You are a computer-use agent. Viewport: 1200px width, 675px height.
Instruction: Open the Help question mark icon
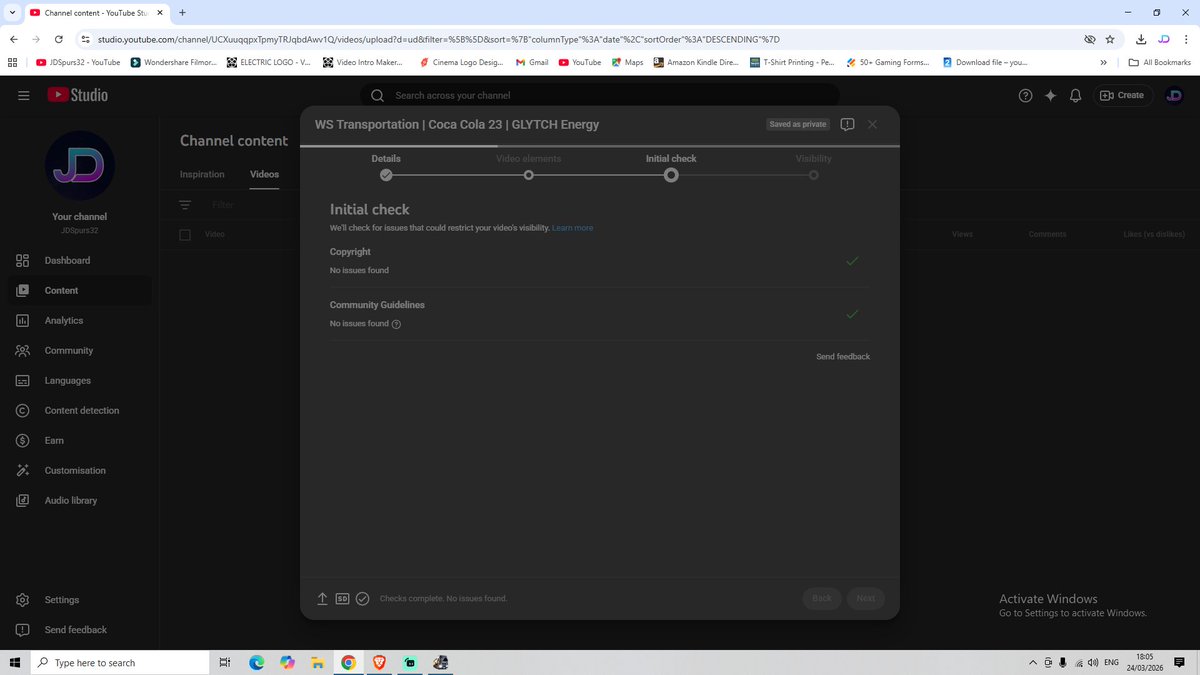(x=1025, y=95)
